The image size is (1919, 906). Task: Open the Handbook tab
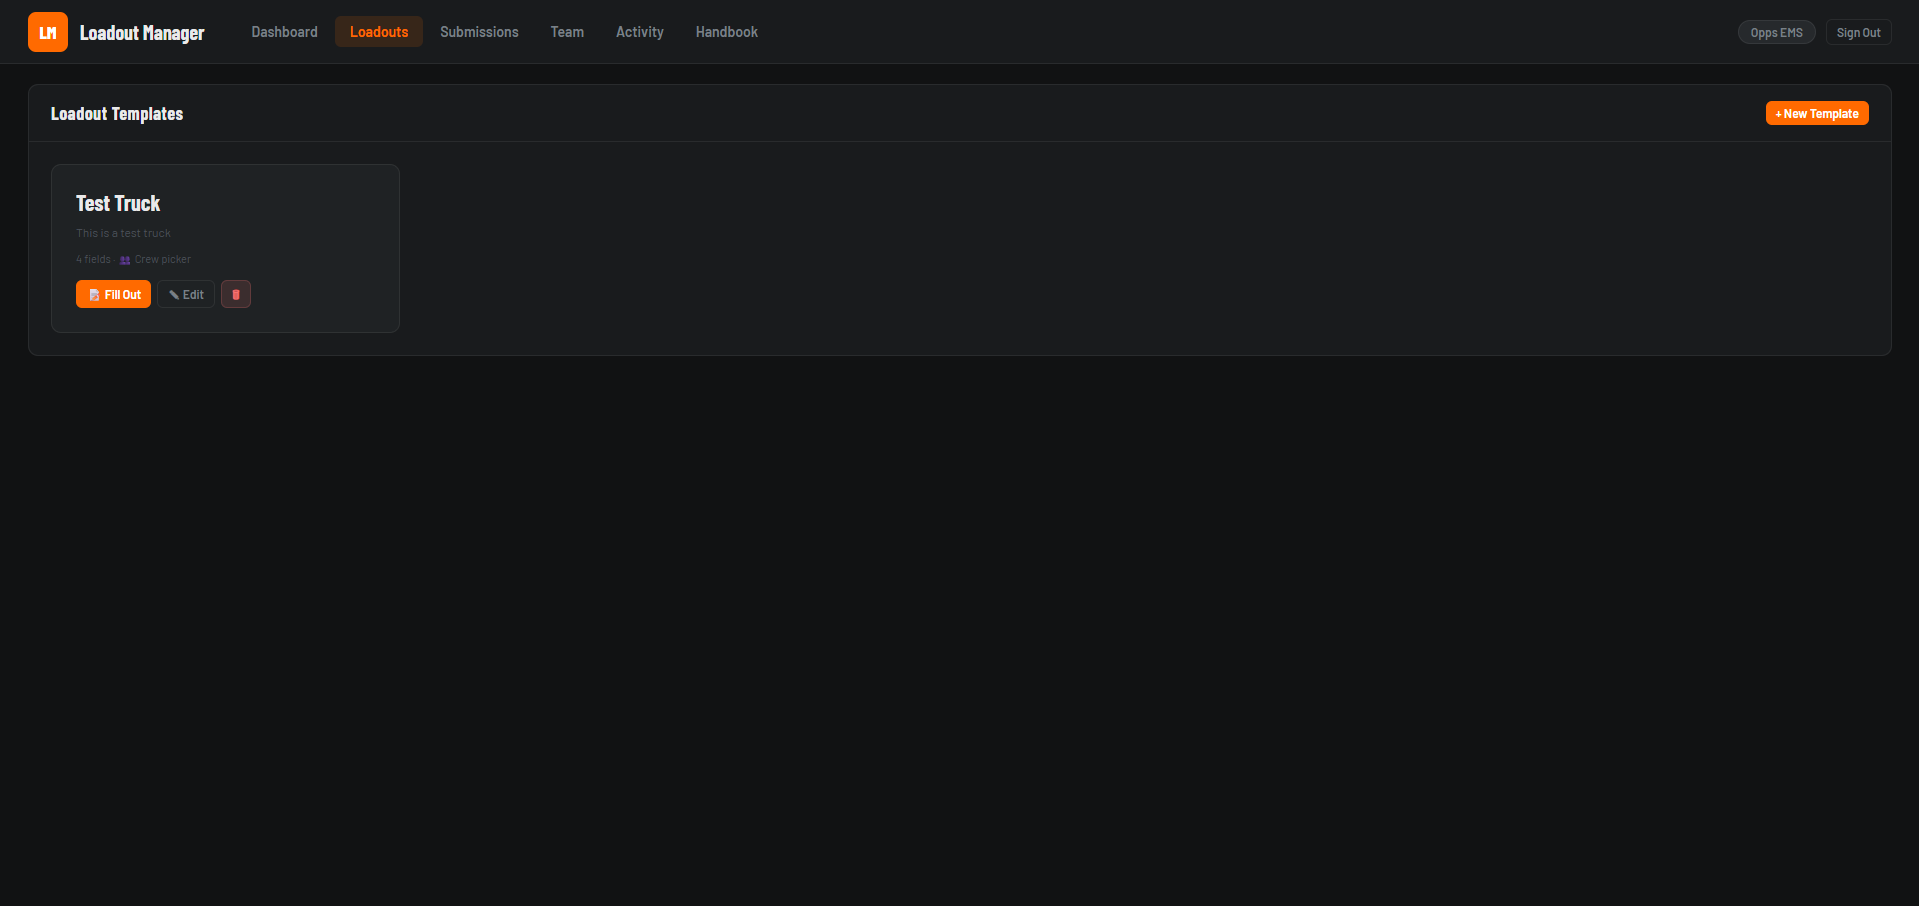click(726, 32)
